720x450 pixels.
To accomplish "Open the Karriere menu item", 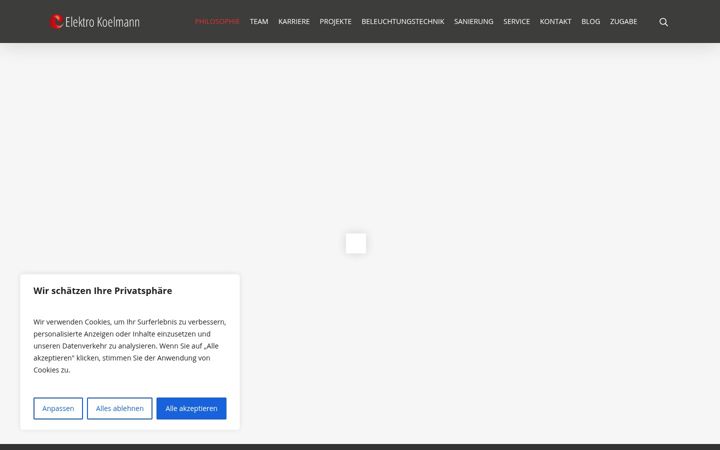I will point(294,22).
